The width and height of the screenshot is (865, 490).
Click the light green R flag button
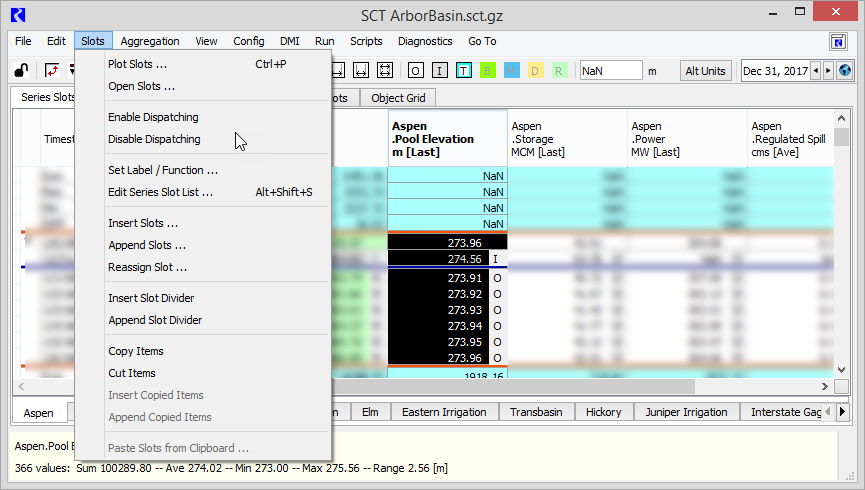559,71
